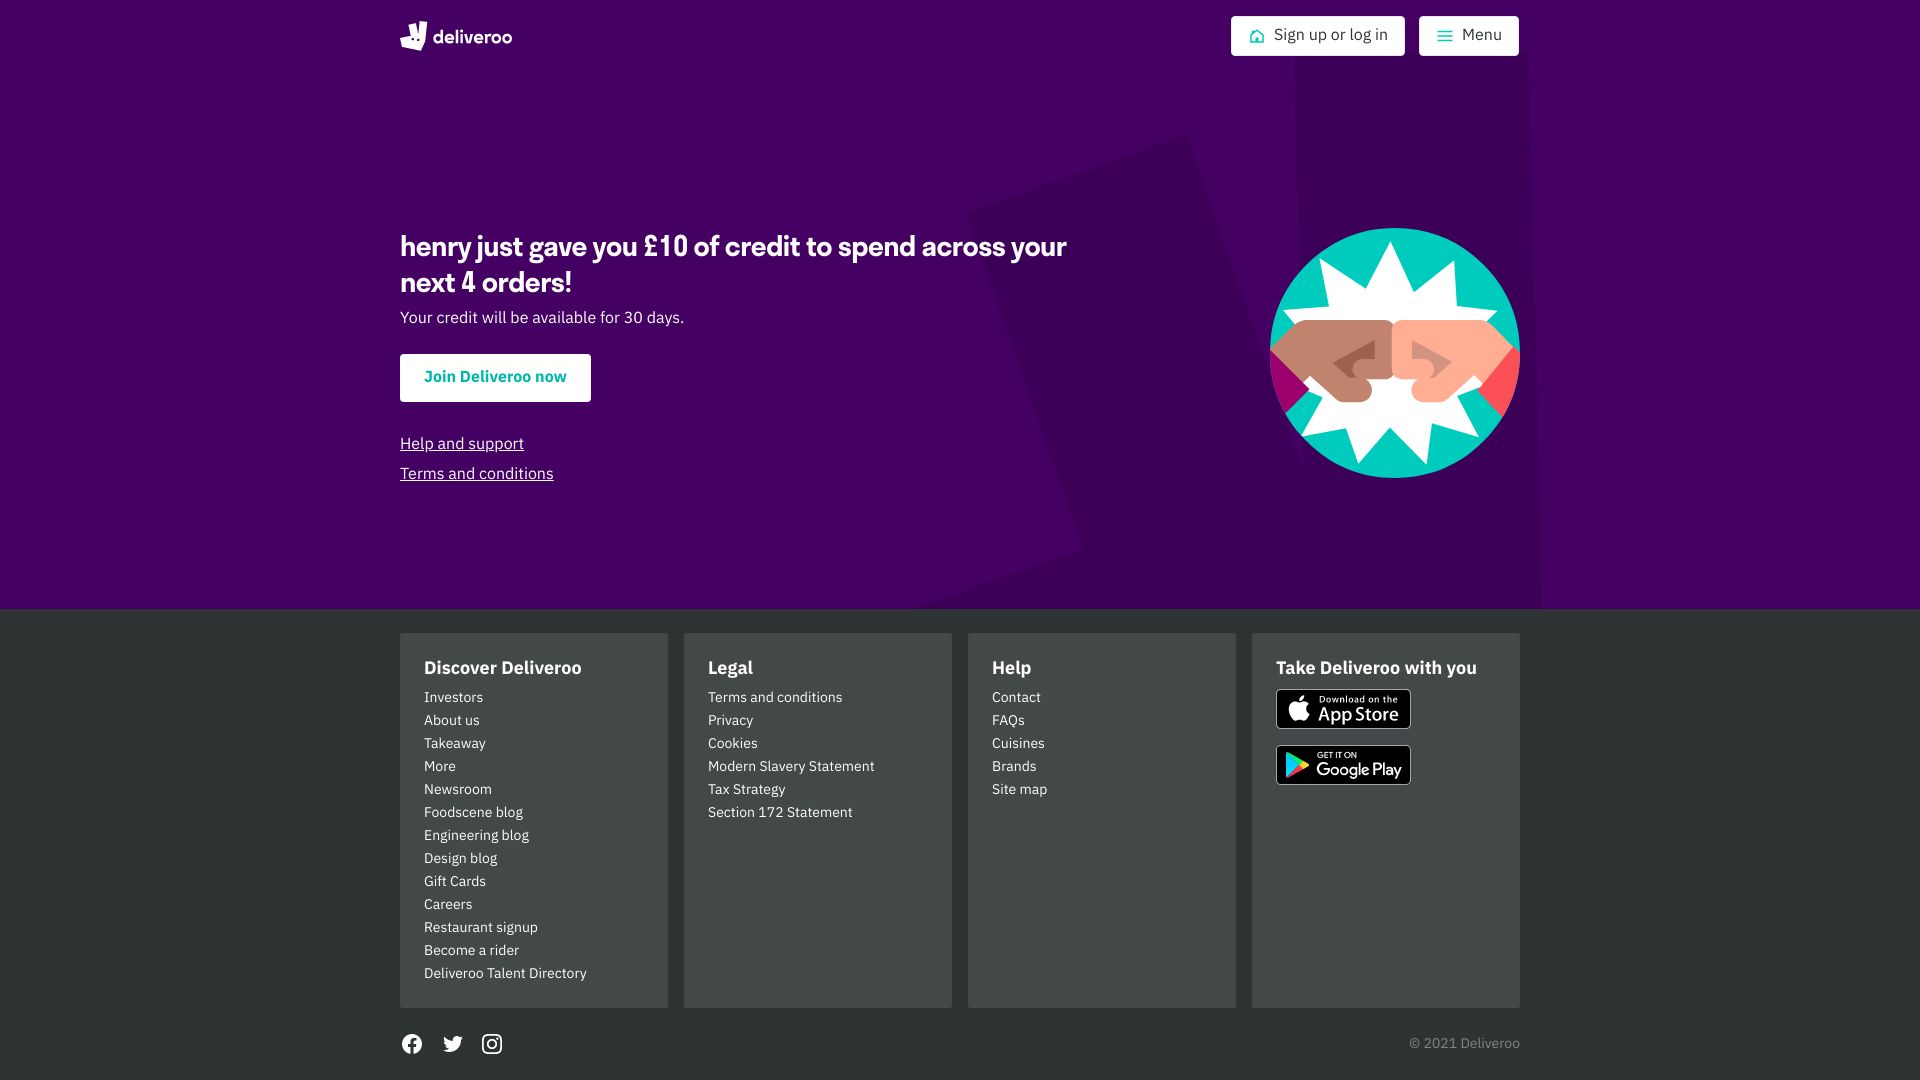Image resolution: width=1920 pixels, height=1080 pixels.
Task: Click the Instagram social media icon
Action: pos(492,1043)
